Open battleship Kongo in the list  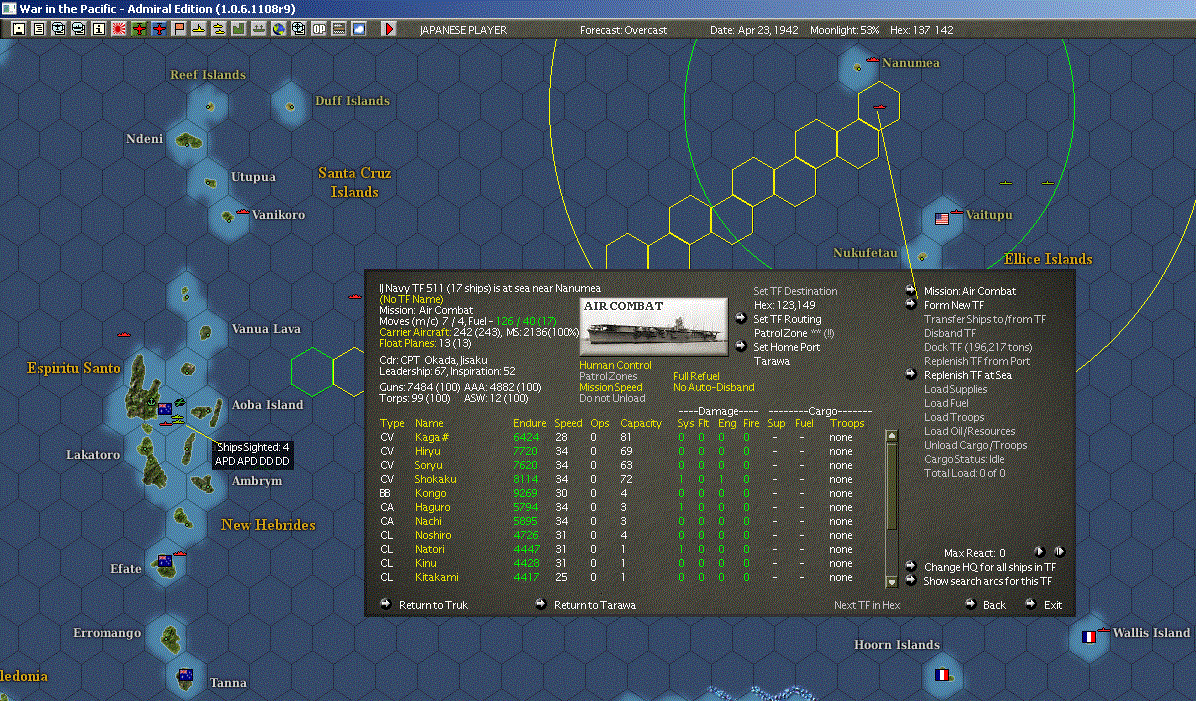(430, 494)
